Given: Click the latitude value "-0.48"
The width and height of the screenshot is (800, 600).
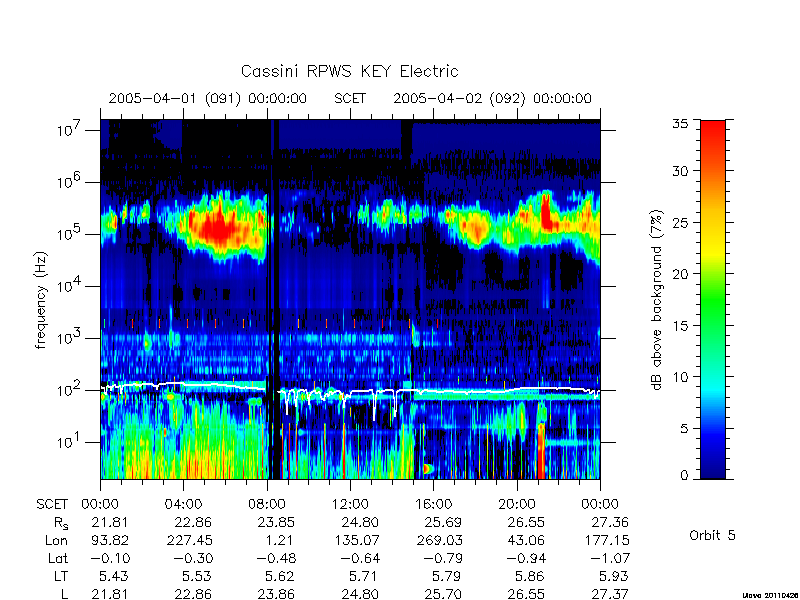Looking at the screenshot, I should pos(276,558).
